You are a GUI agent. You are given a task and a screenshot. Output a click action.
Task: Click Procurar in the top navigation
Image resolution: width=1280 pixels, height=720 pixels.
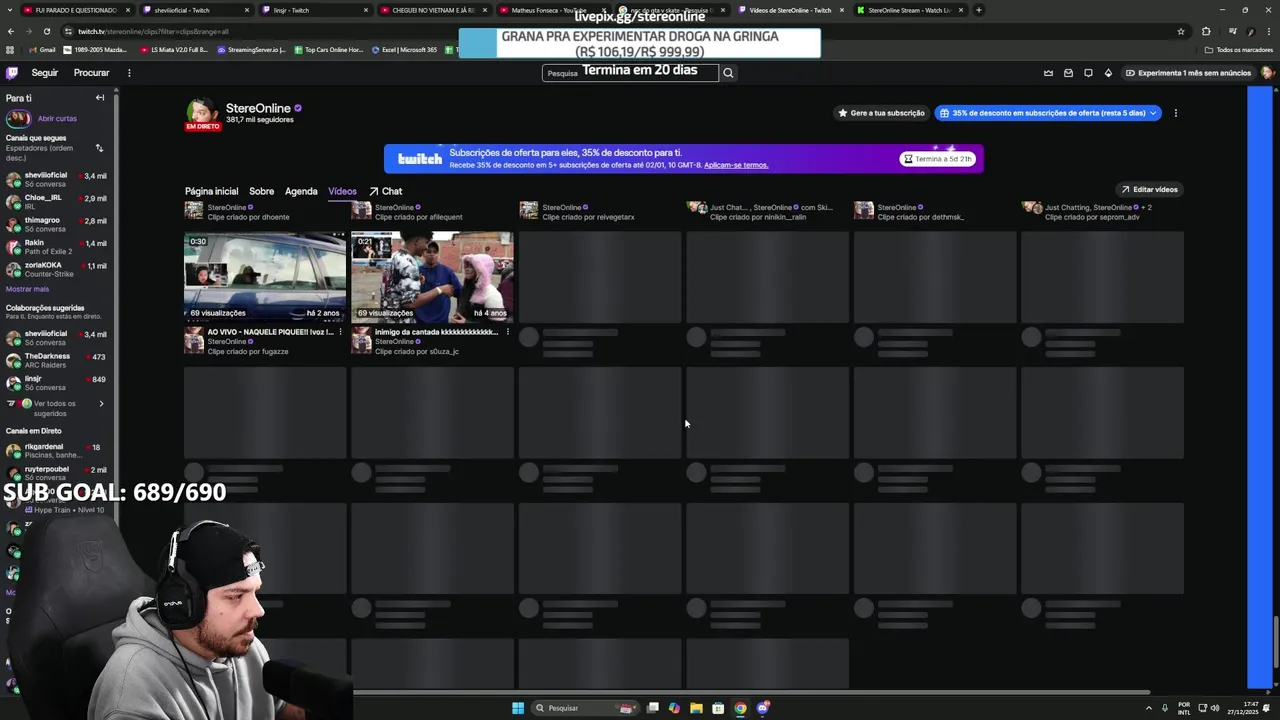91,73
